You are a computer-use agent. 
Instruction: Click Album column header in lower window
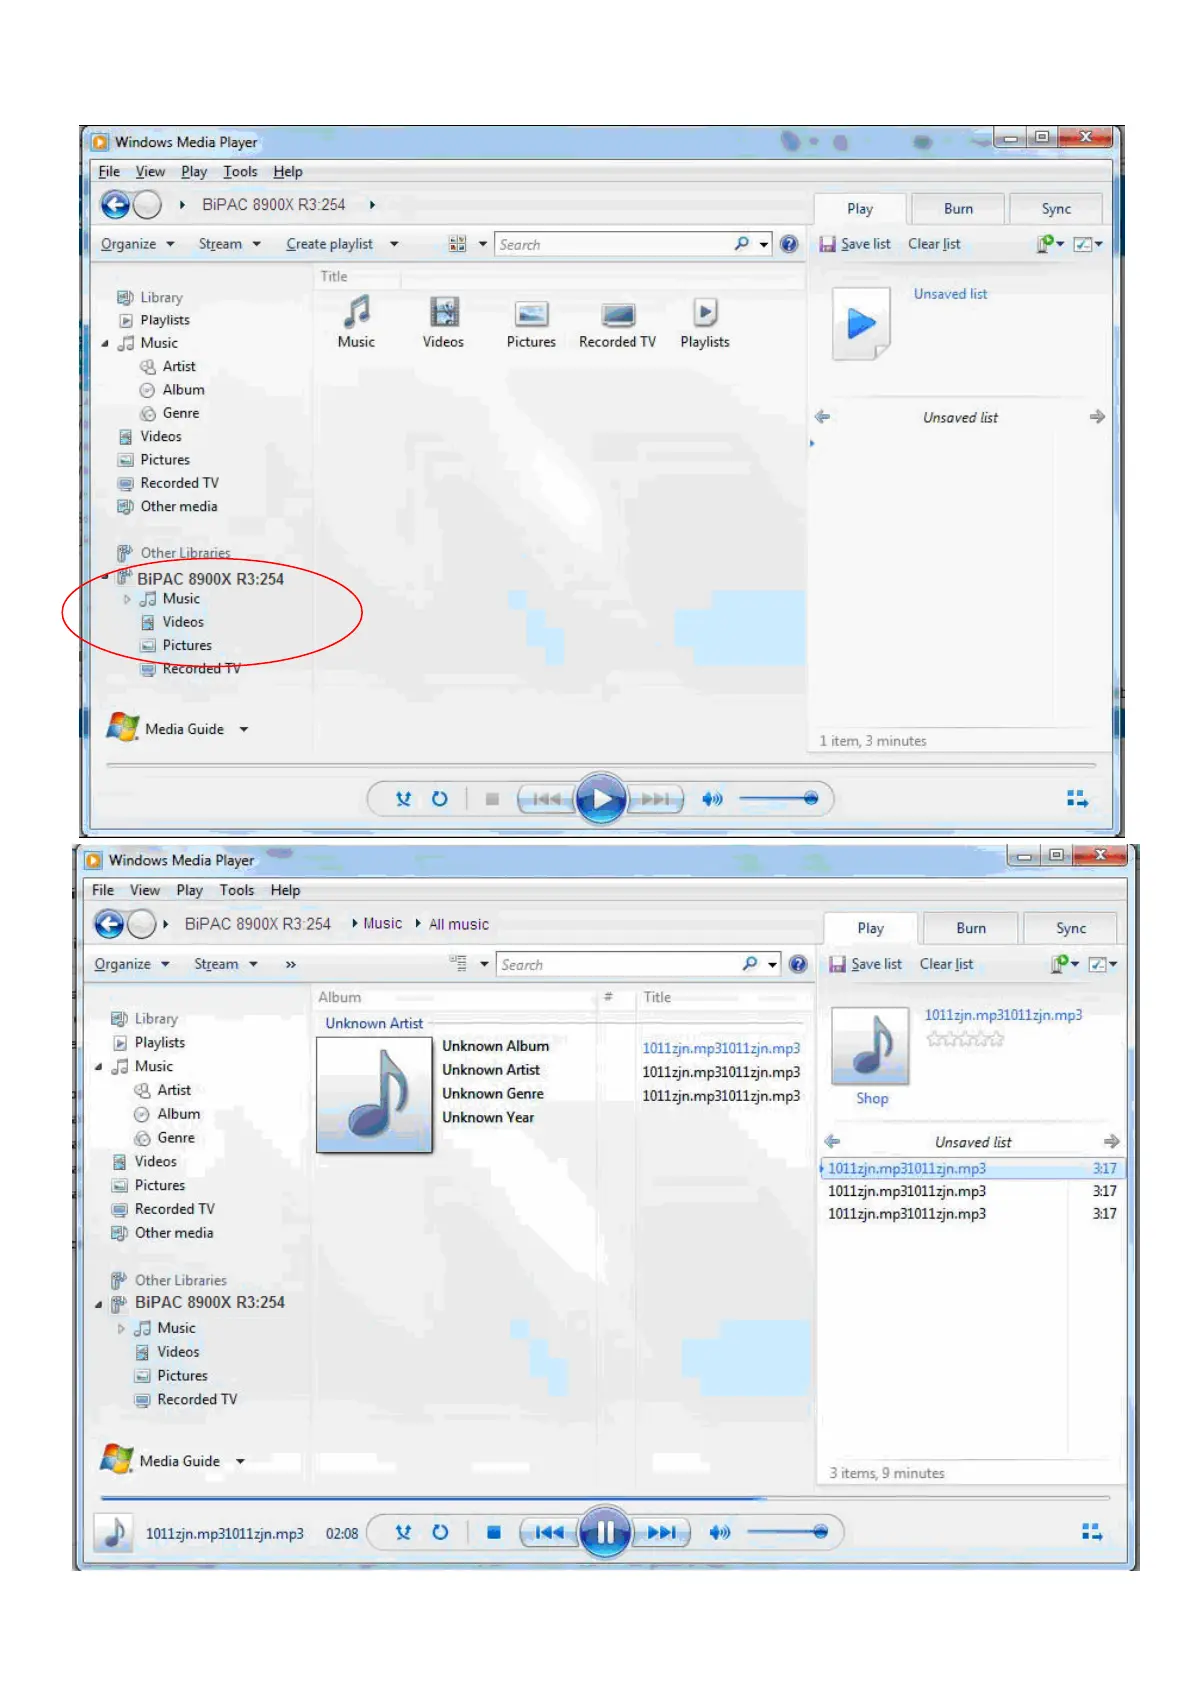[x=340, y=997]
